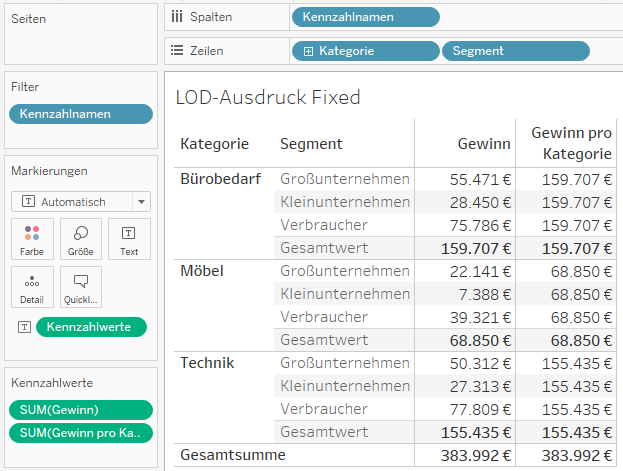This screenshot has width=623, height=471.
Task: Click the Zeilen rows shelf icon
Action: (x=177, y=50)
